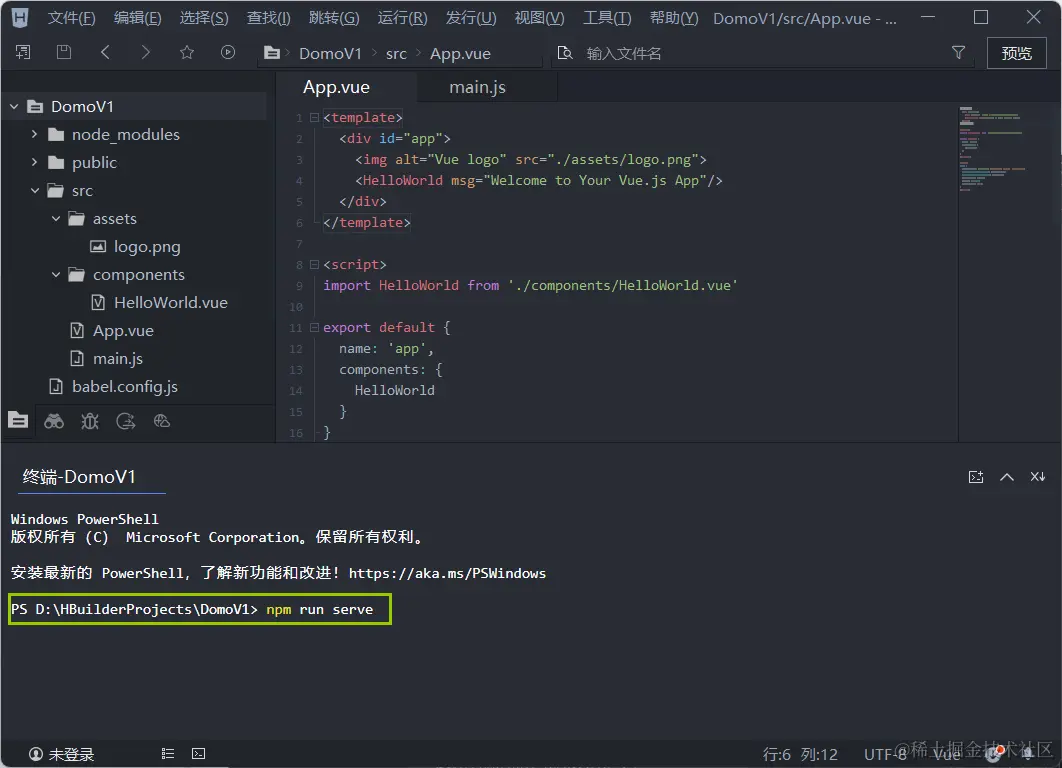This screenshot has height=768, width=1062.
Task: Click the outline list icon in status bar
Action: tap(168, 754)
